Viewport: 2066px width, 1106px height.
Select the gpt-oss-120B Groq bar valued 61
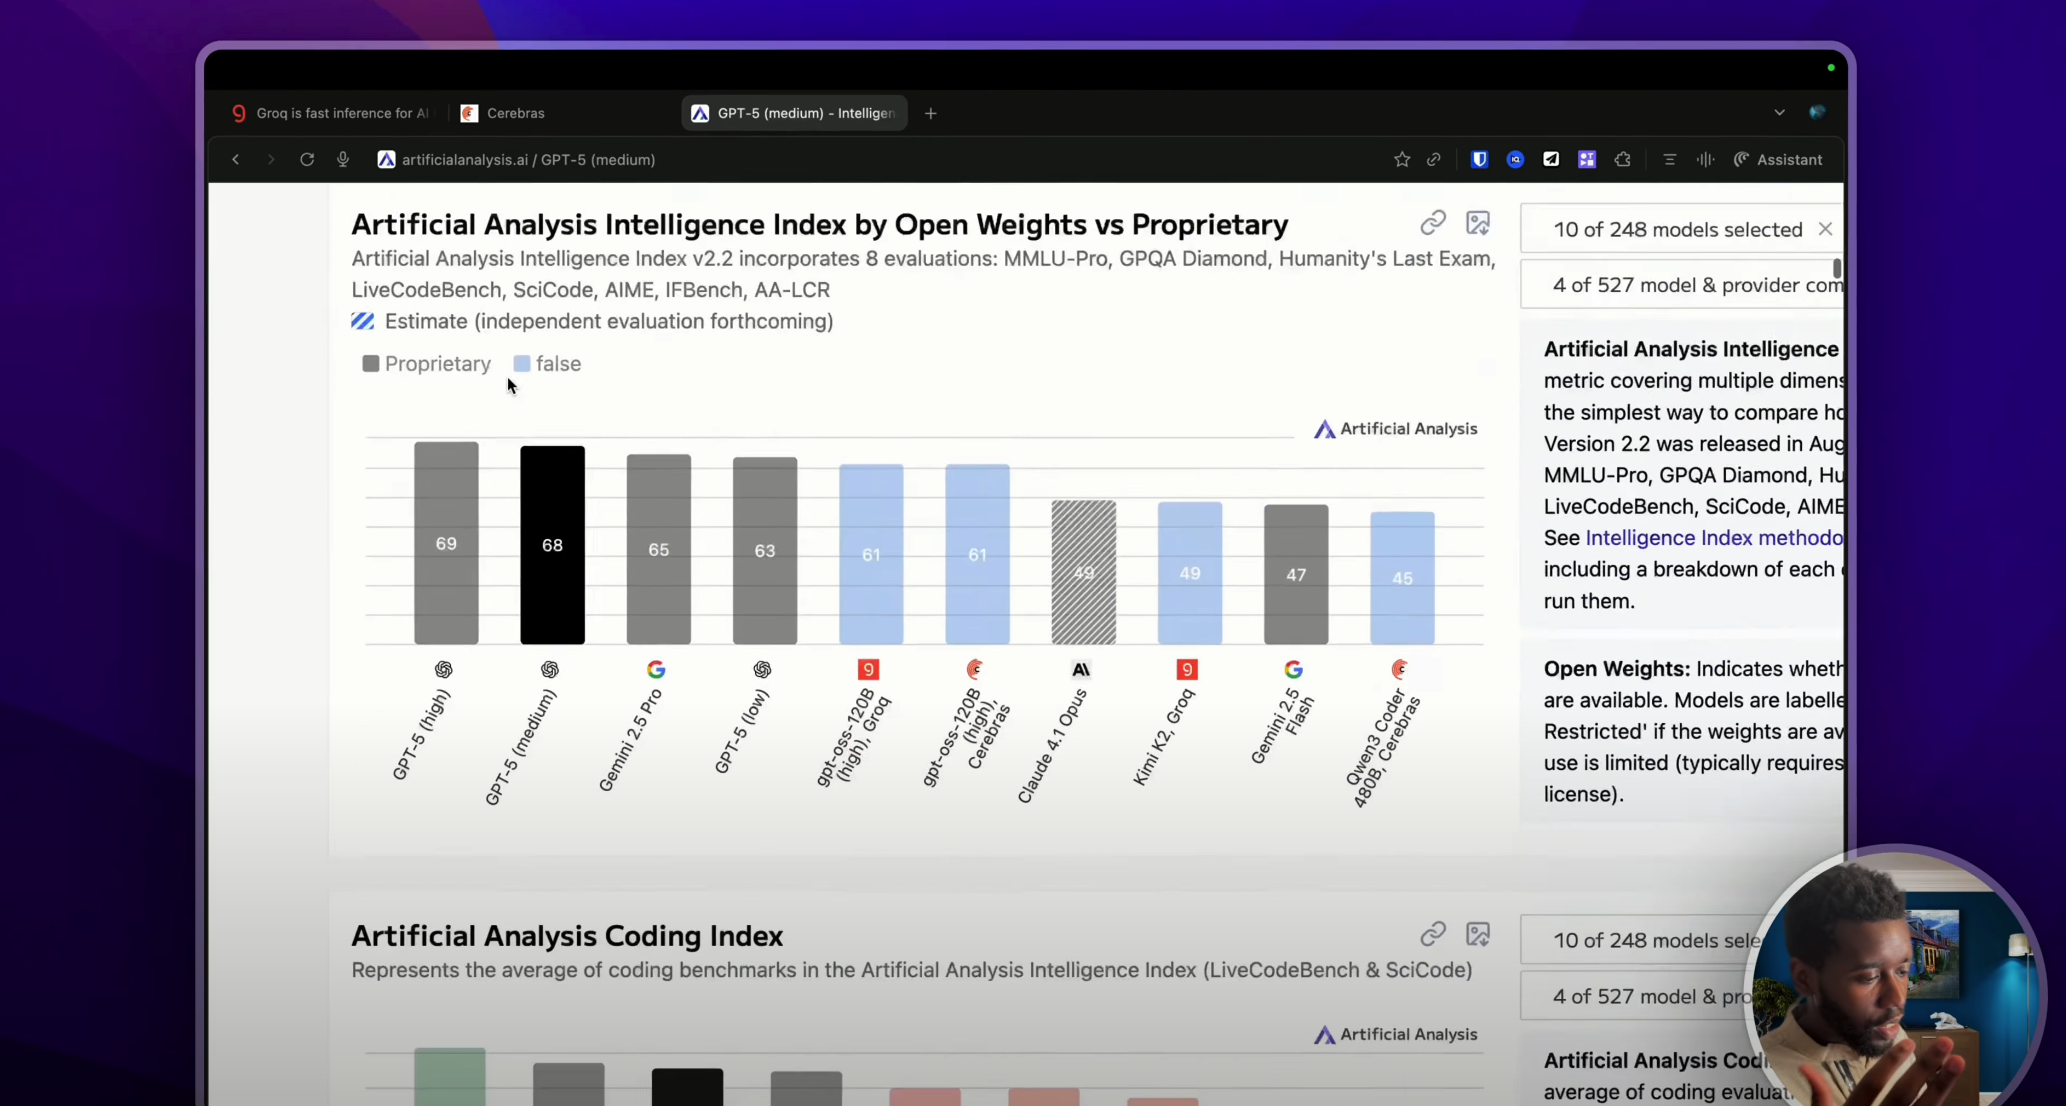point(871,554)
